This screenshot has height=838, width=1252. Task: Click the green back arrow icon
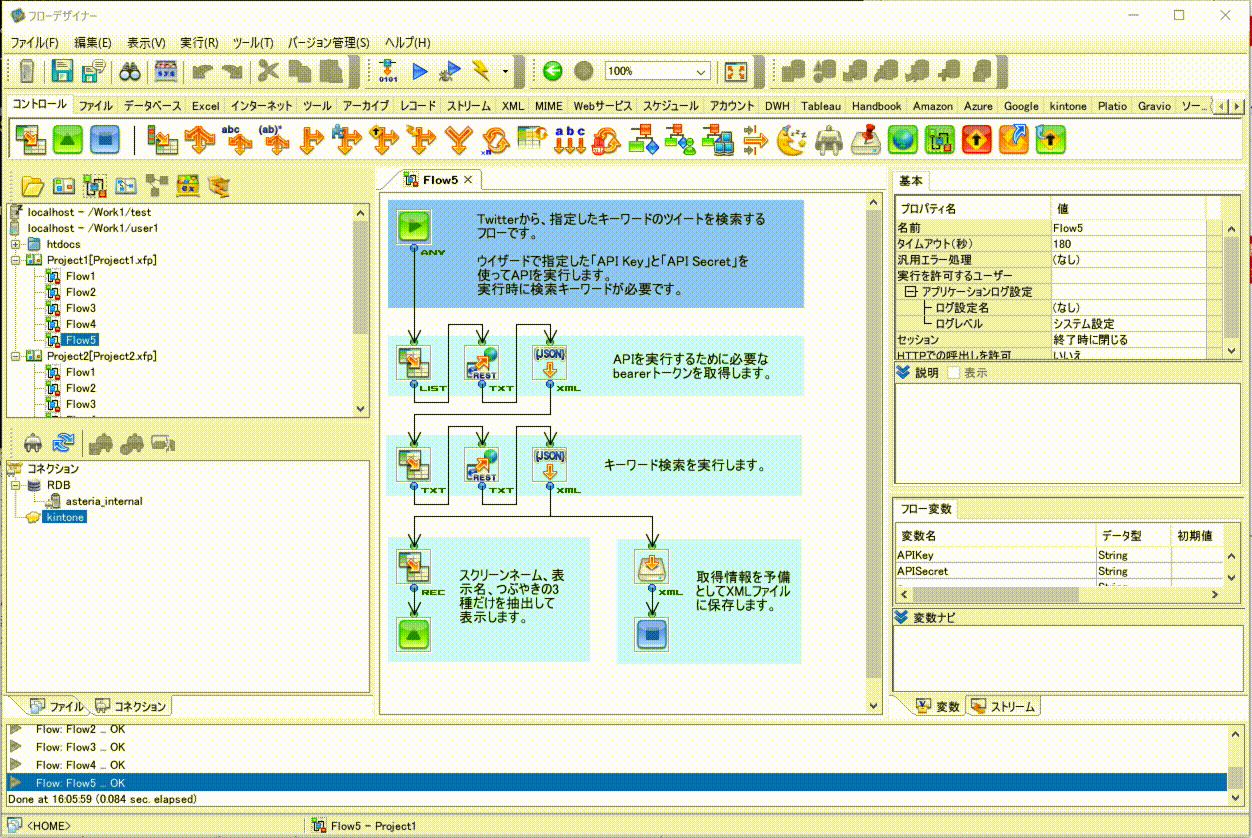552,71
